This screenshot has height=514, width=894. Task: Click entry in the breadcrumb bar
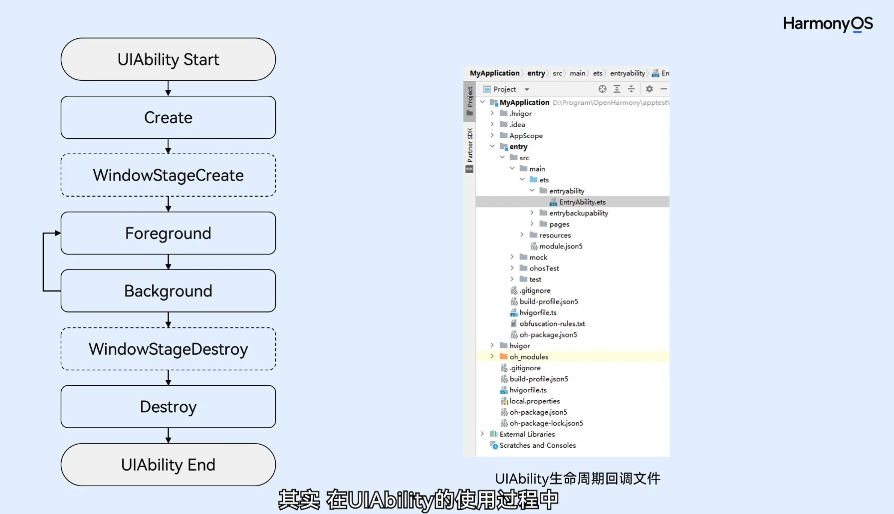pos(536,74)
